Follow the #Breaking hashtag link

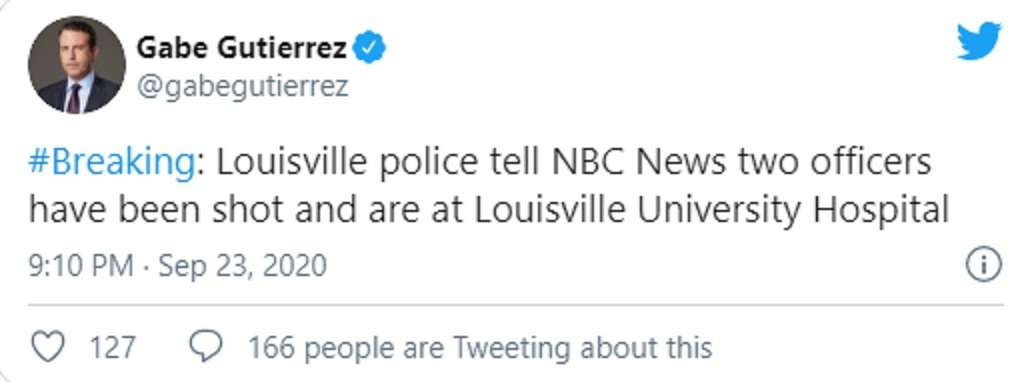click(x=111, y=165)
